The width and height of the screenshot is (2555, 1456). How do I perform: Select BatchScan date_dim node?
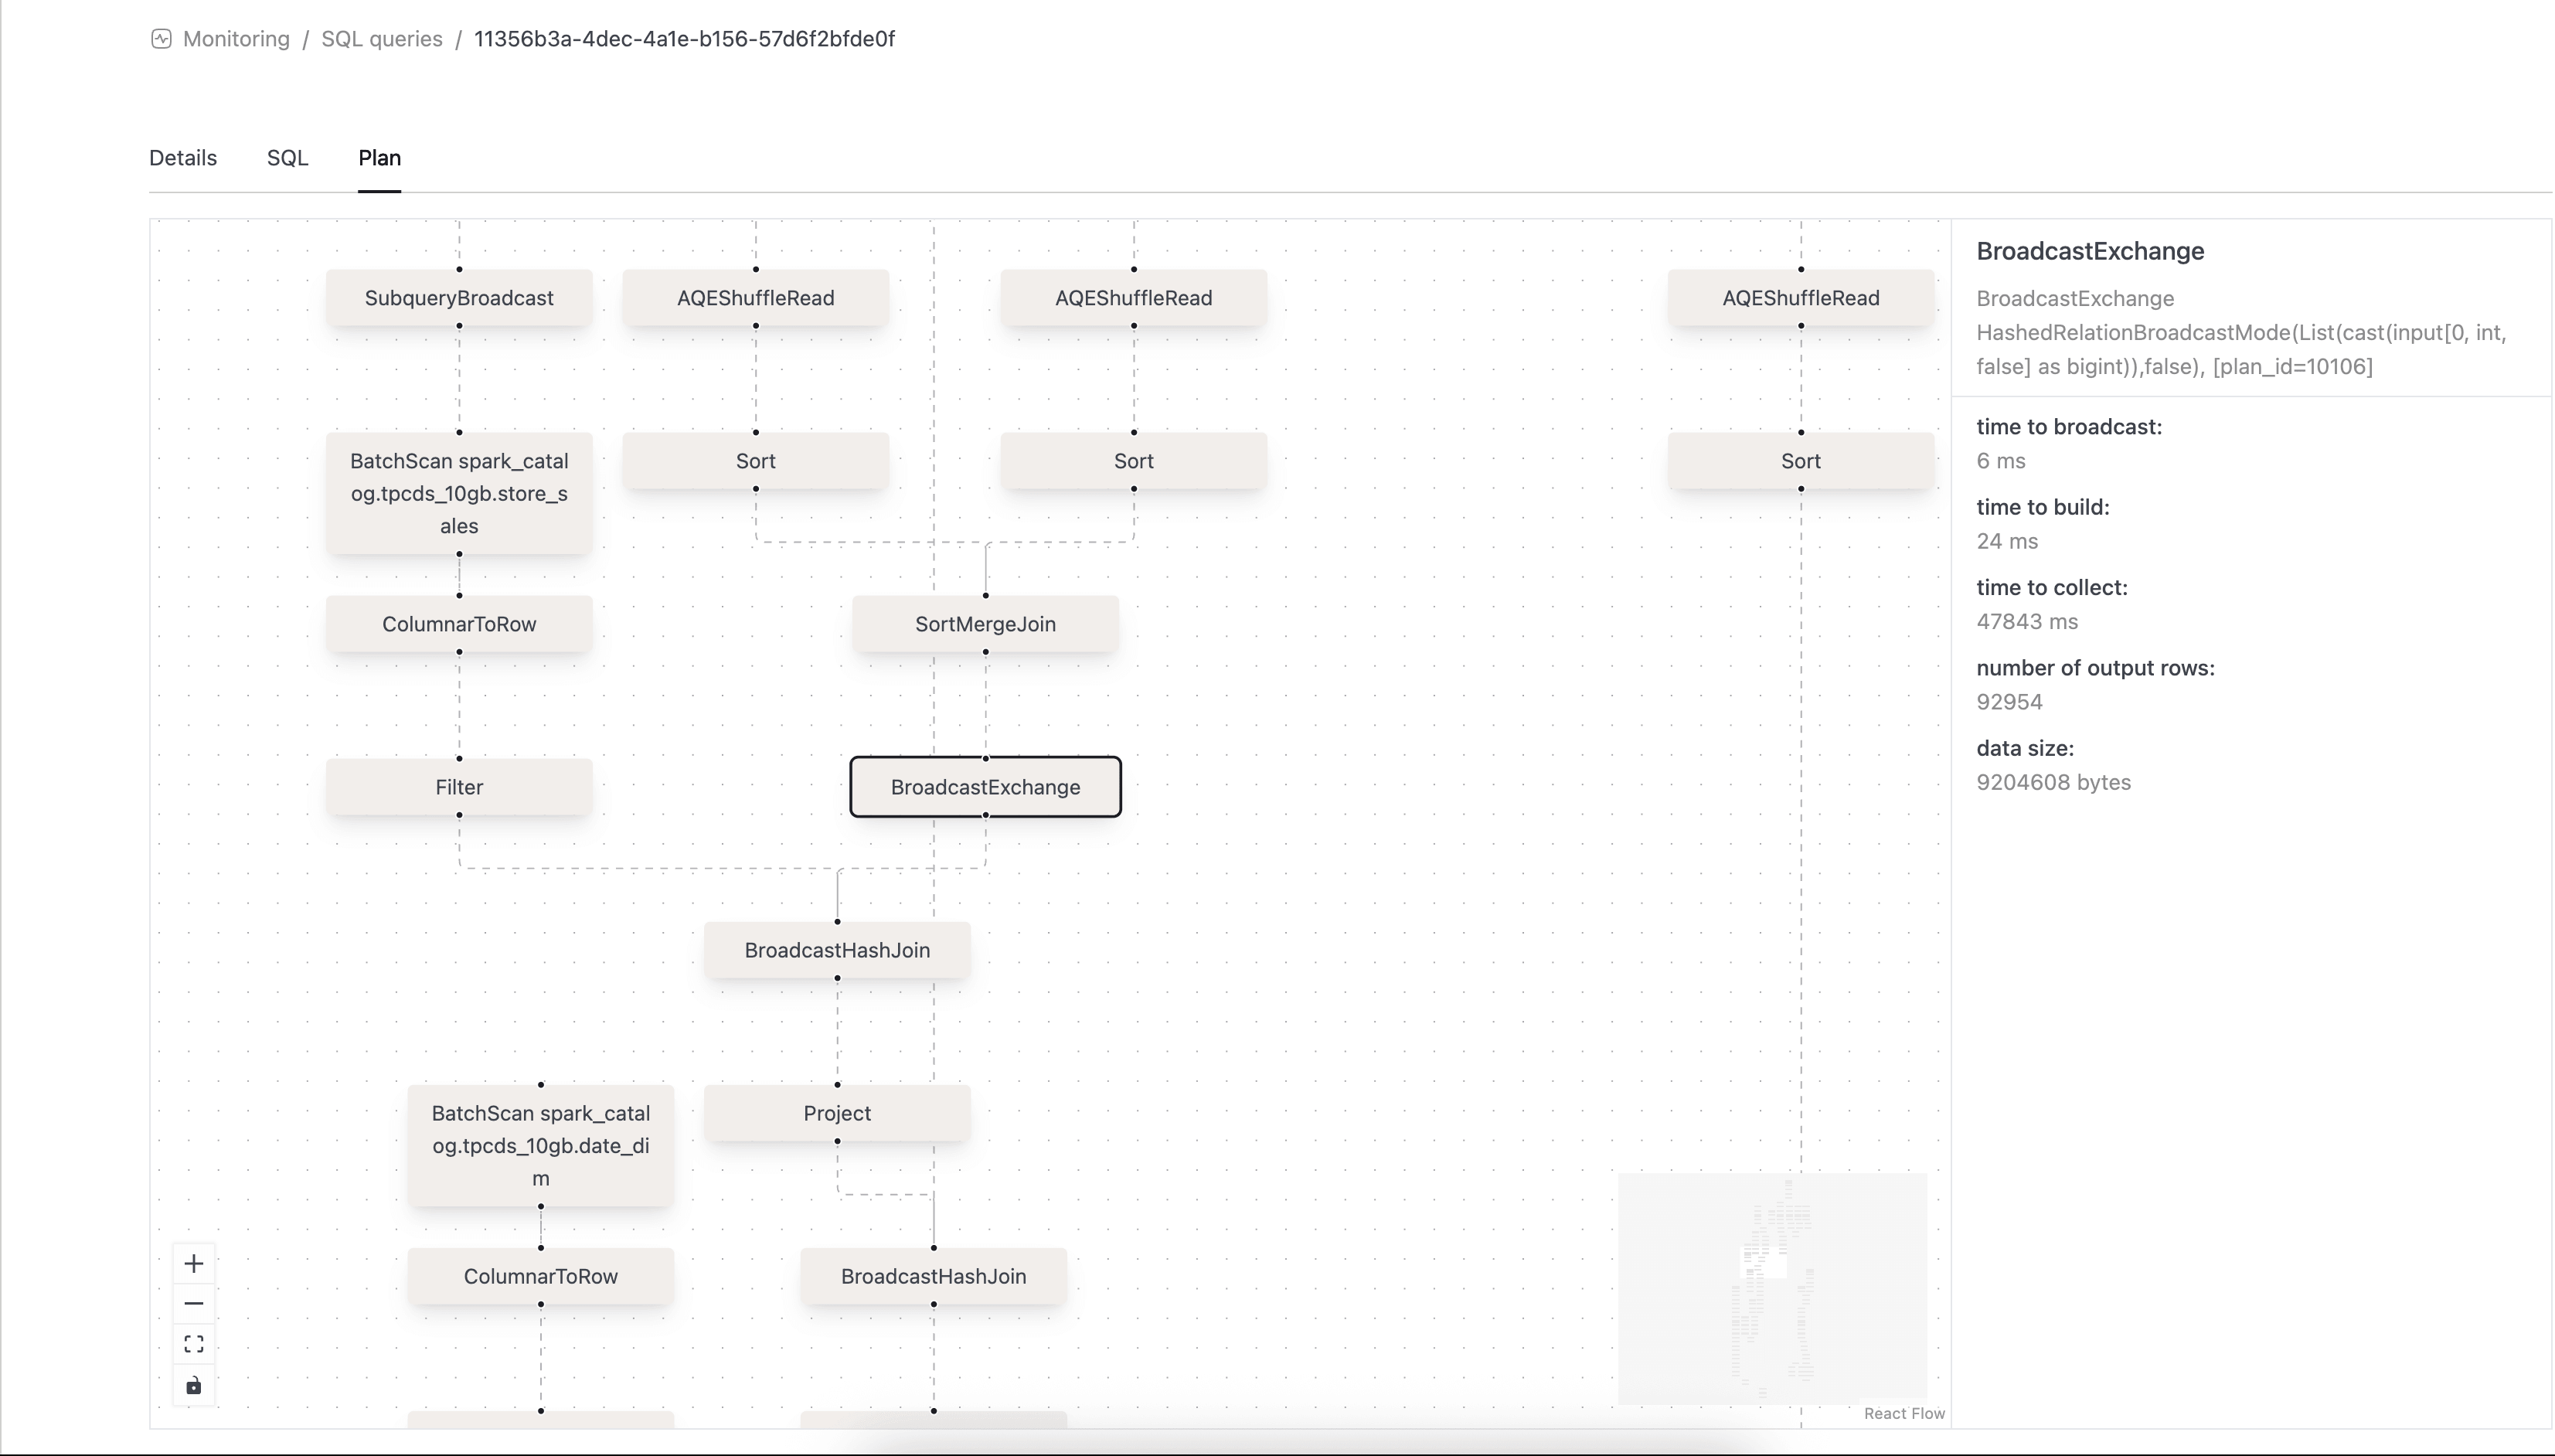(x=541, y=1145)
